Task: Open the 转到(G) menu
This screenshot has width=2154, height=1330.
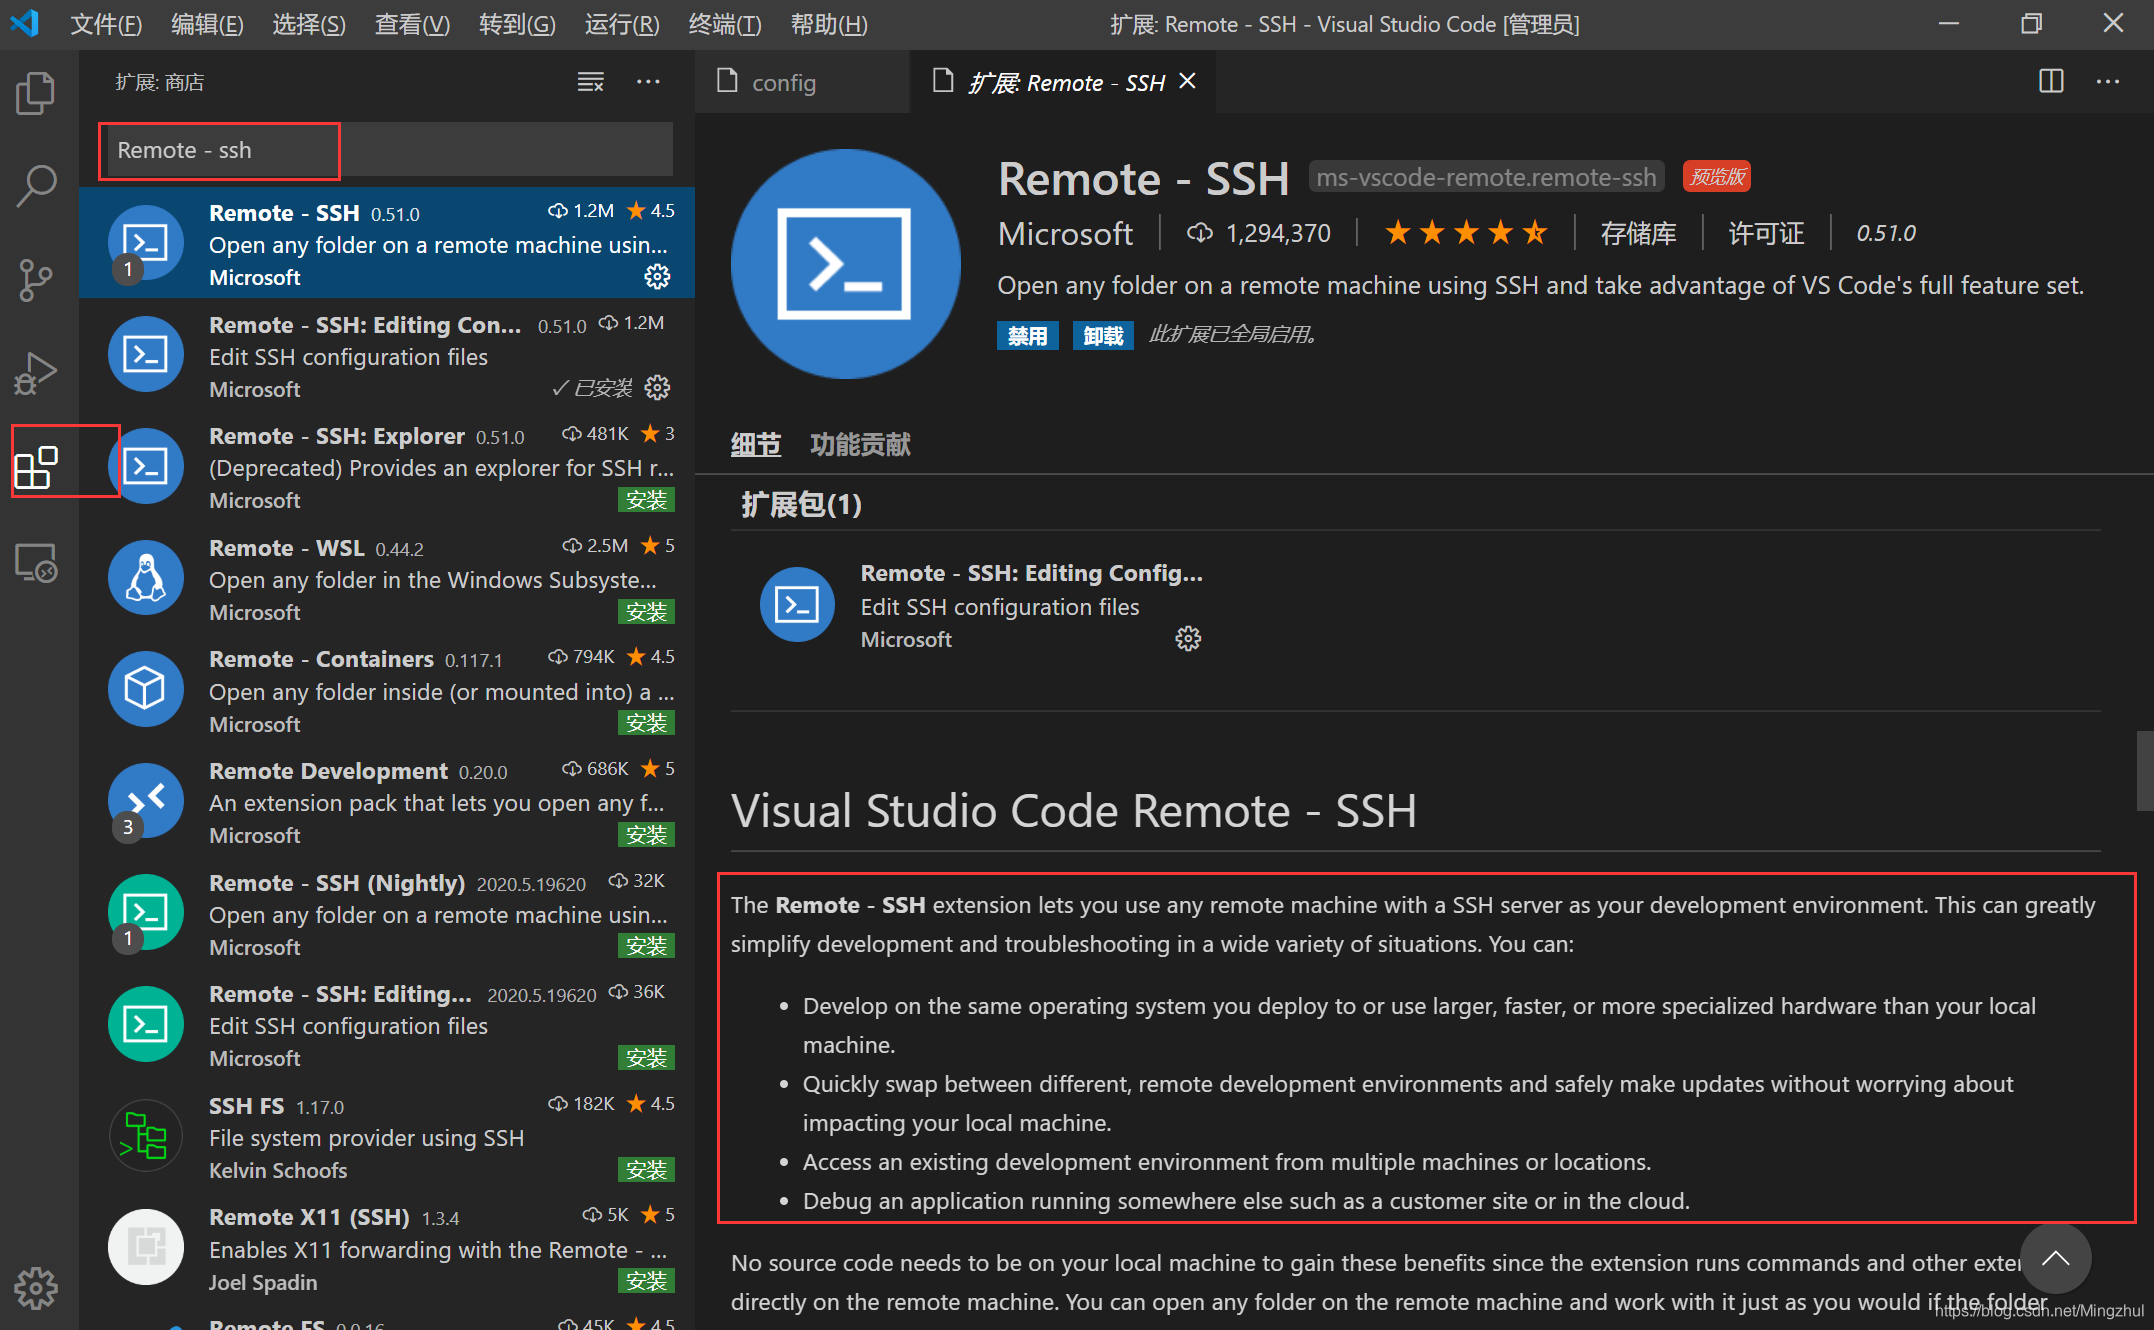Action: (517, 24)
